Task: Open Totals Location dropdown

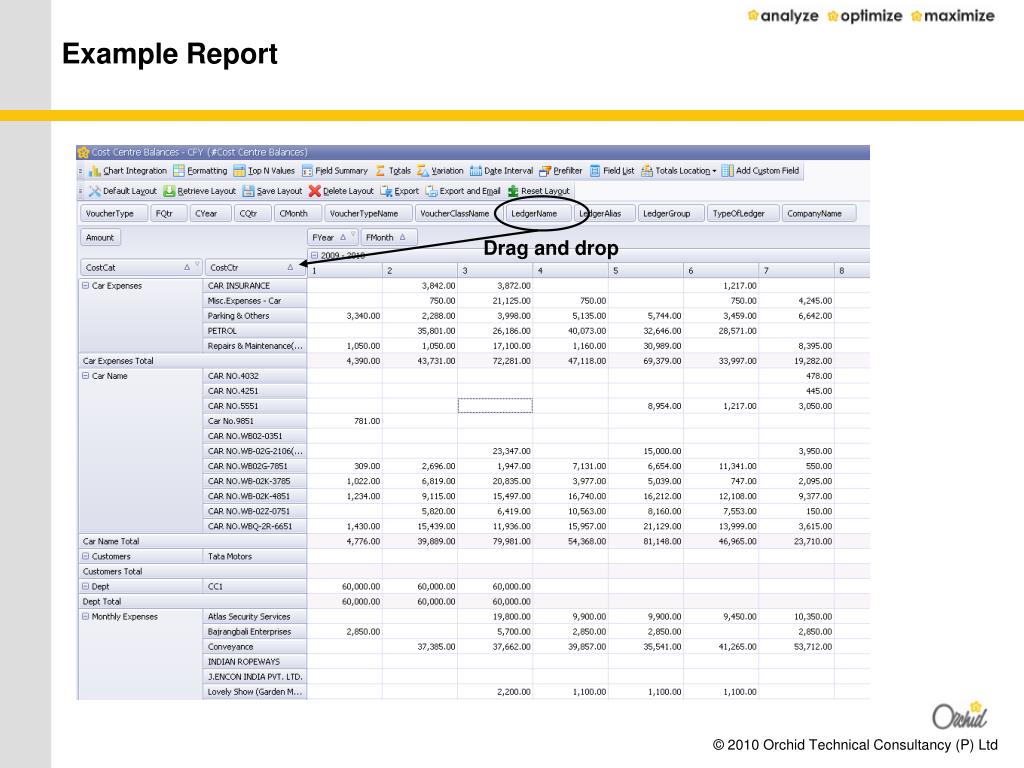Action: click(x=679, y=171)
